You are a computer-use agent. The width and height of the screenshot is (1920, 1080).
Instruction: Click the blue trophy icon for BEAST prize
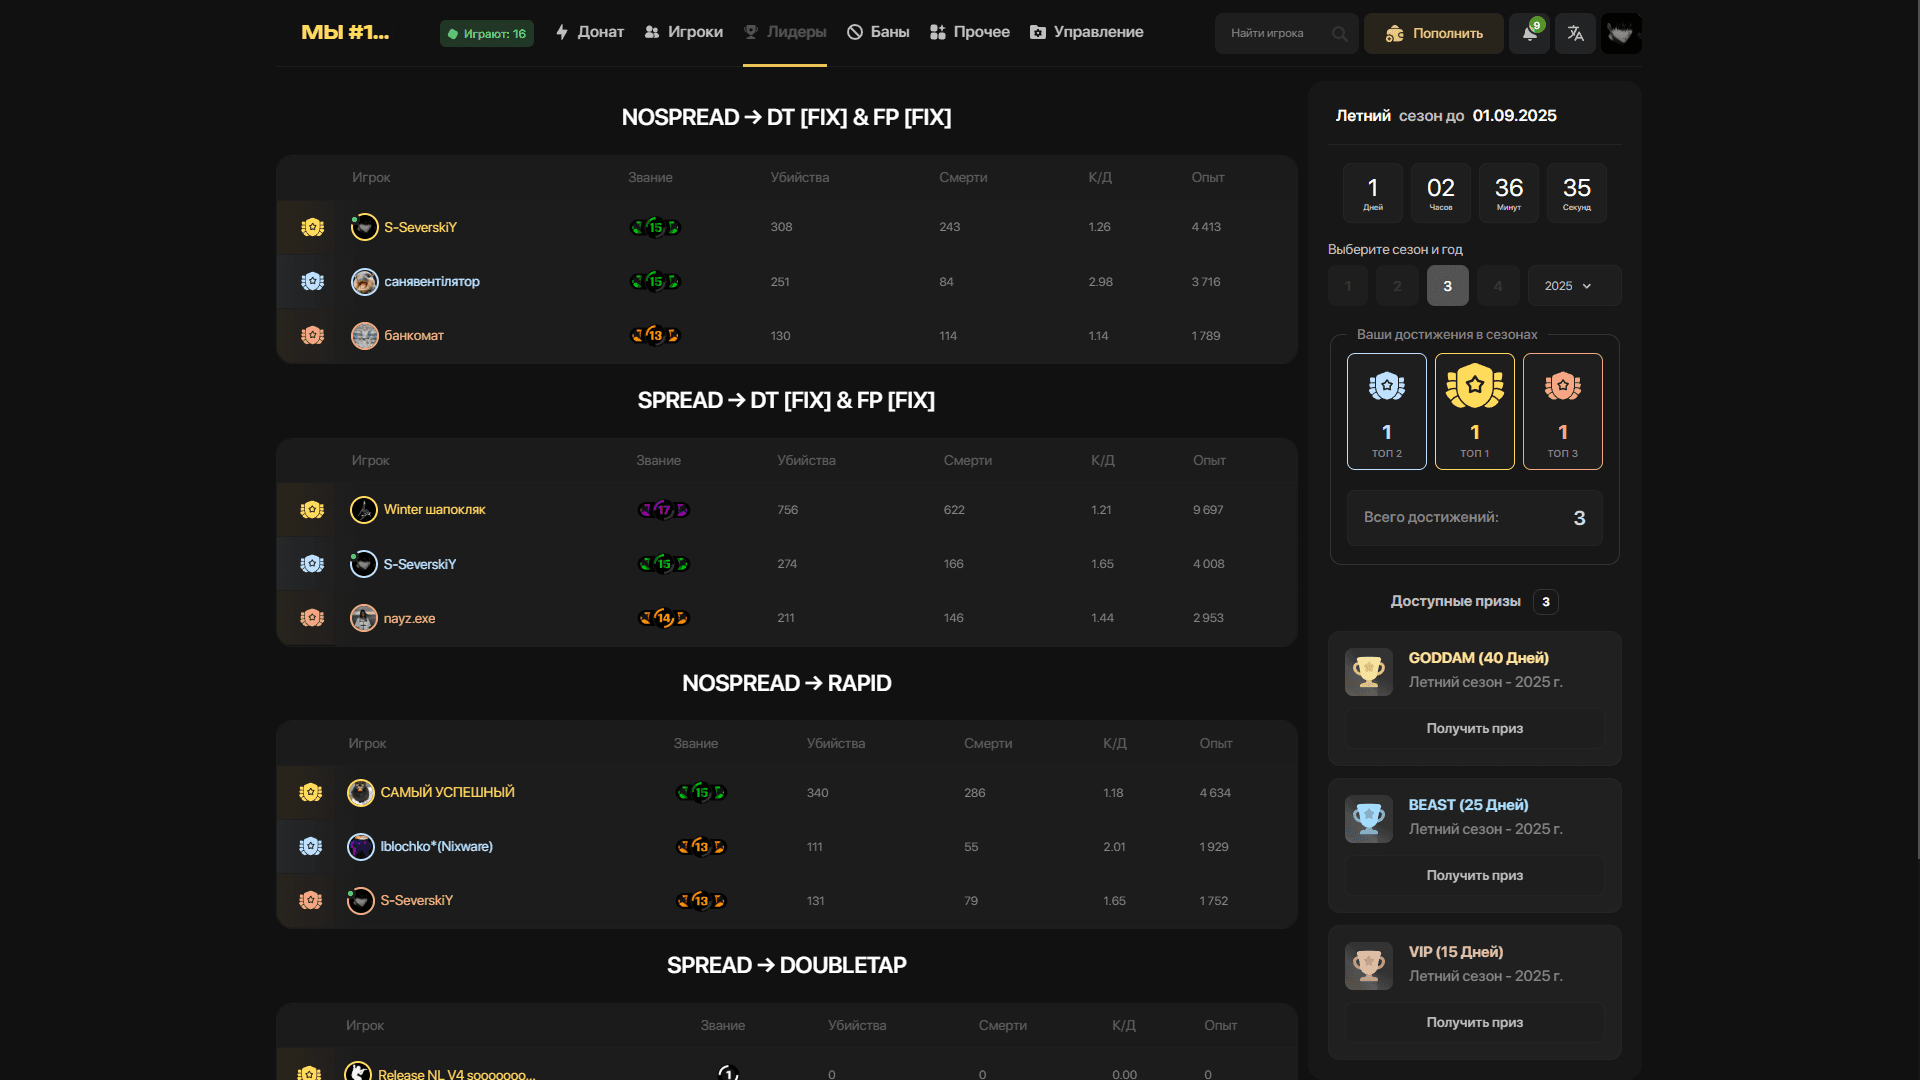coord(1369,819)
